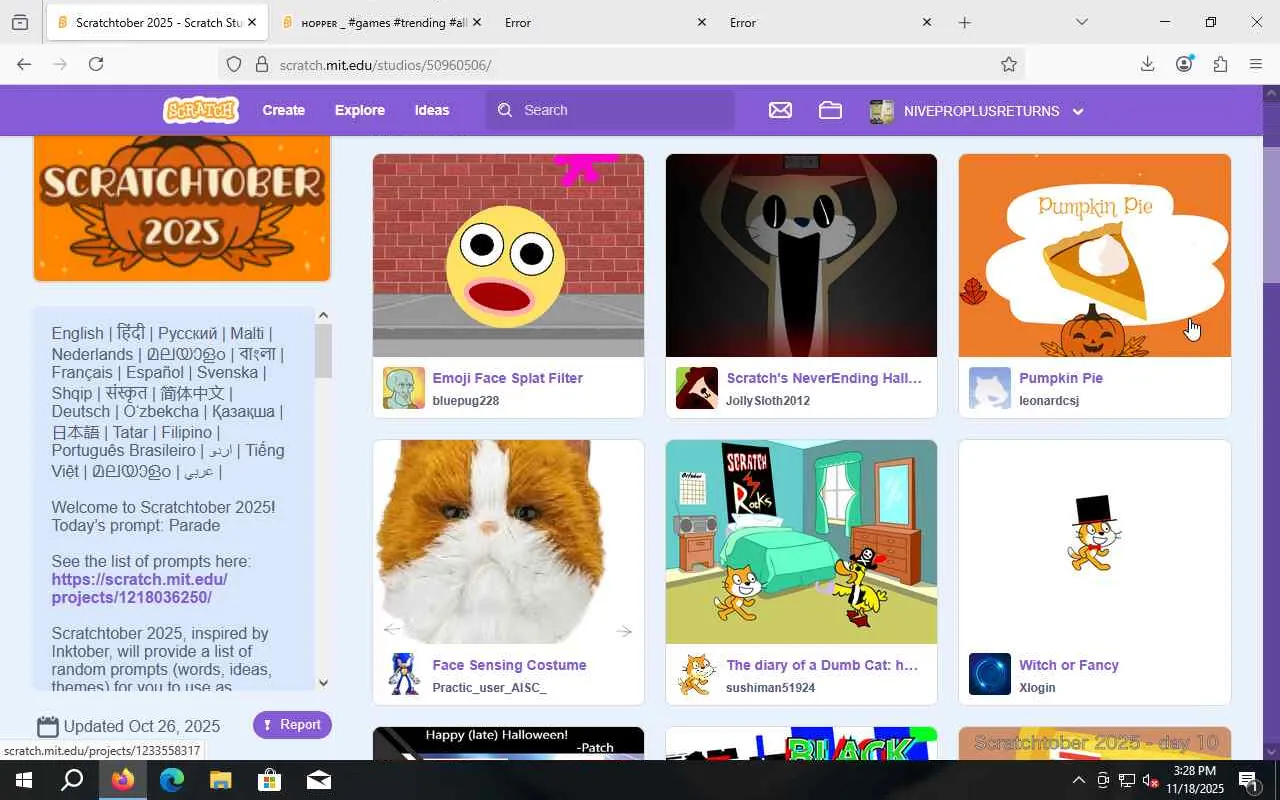Screen dimensions: 1280x800
Task: Click bluepug228's avatar icon
Action: pyautogui.click(x=404, y=388)
